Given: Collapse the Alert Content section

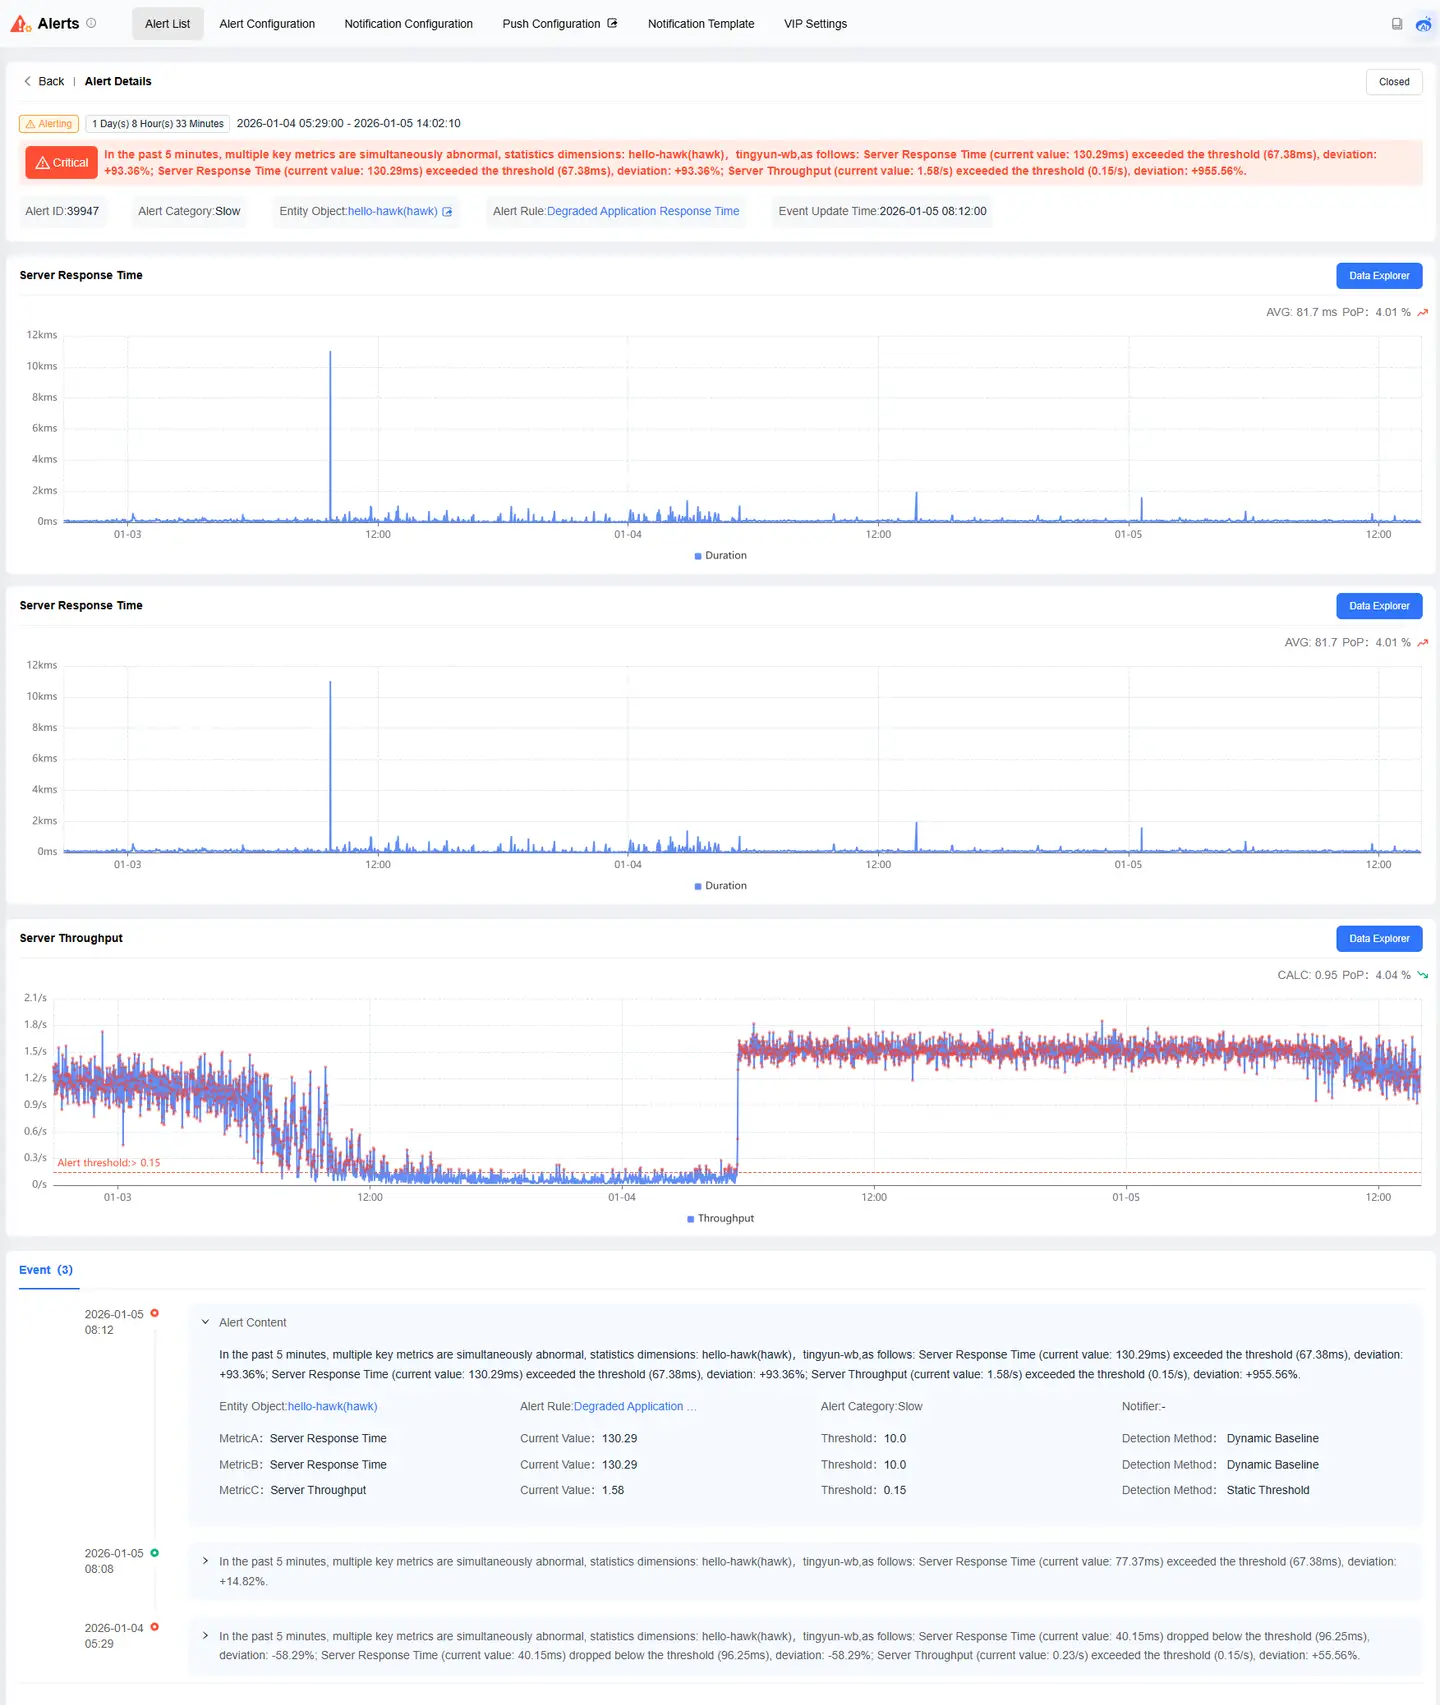Looking at the screenshot, I should [205, 1322].
